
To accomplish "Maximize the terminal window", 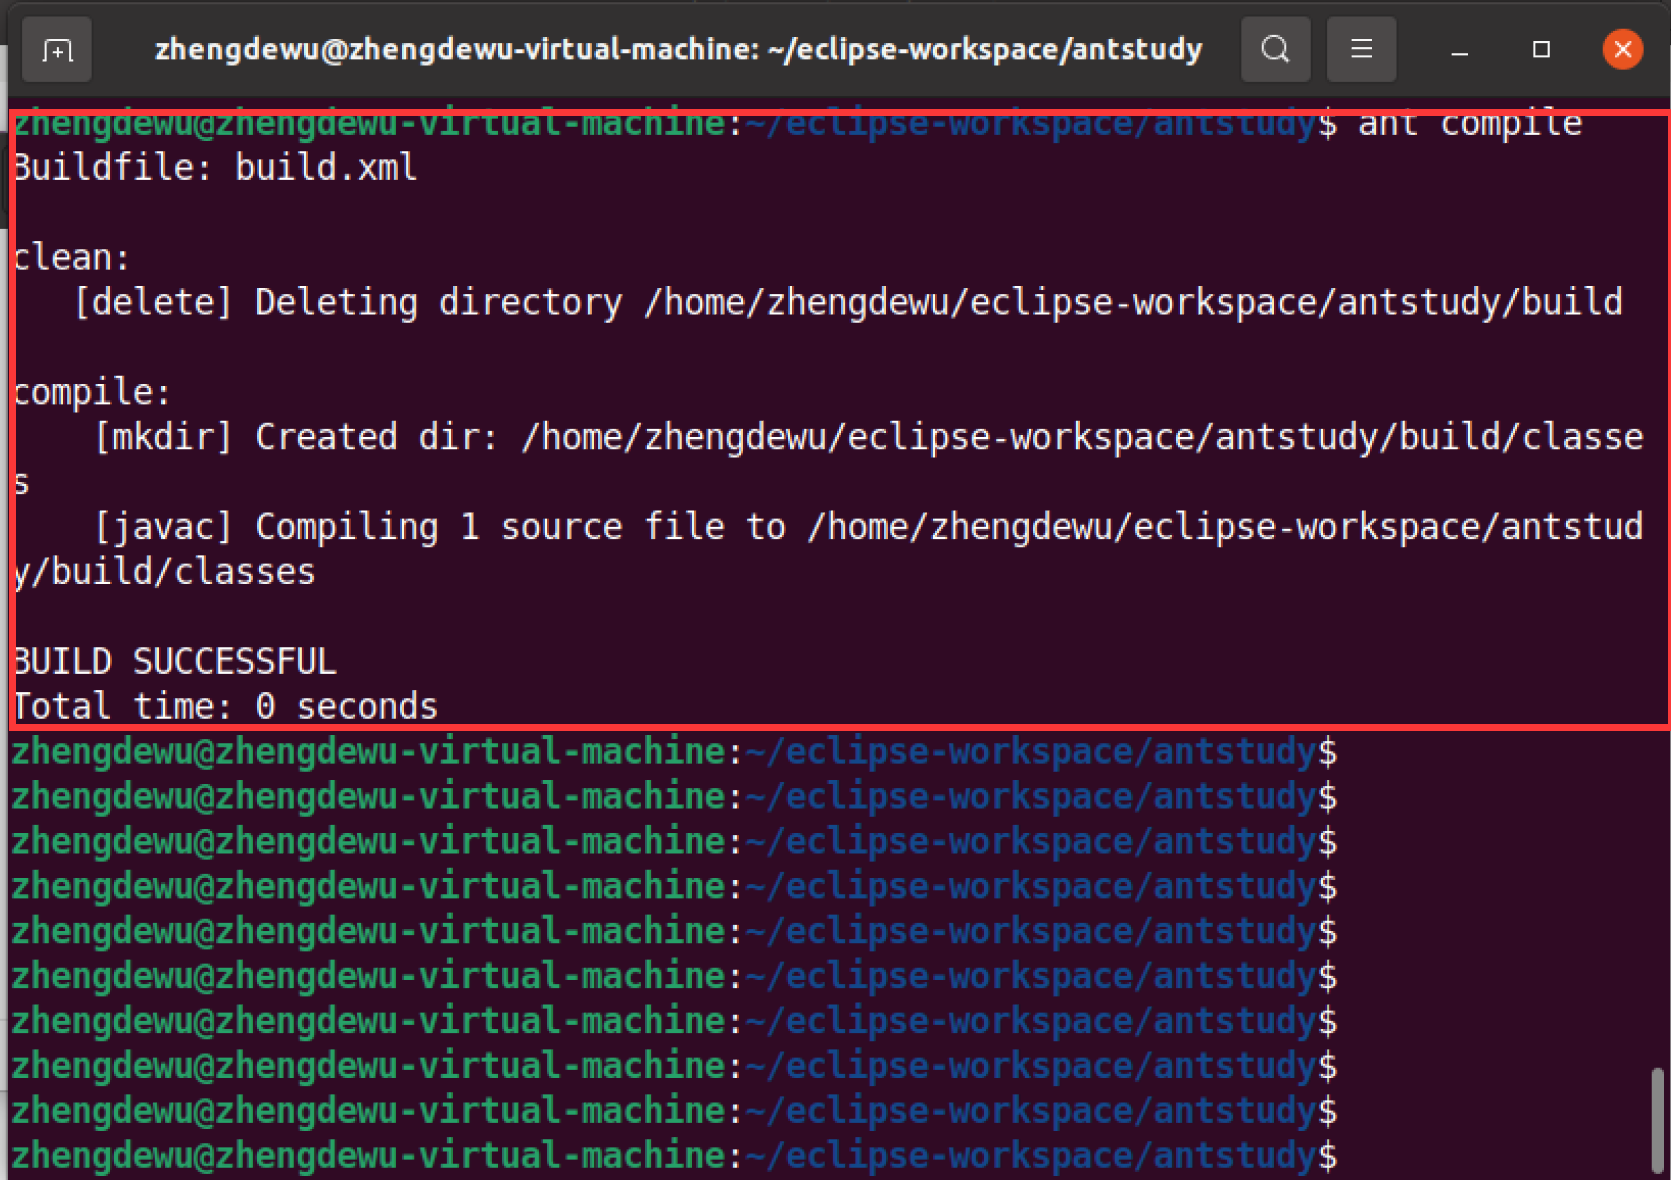I will point(1541,49).
